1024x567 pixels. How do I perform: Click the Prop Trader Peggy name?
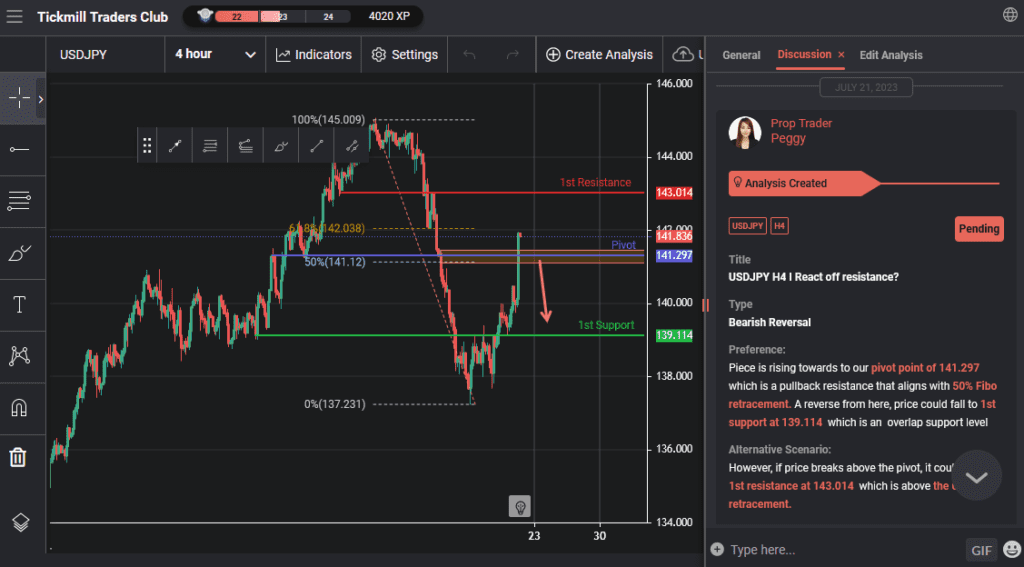tap(801, 131)
